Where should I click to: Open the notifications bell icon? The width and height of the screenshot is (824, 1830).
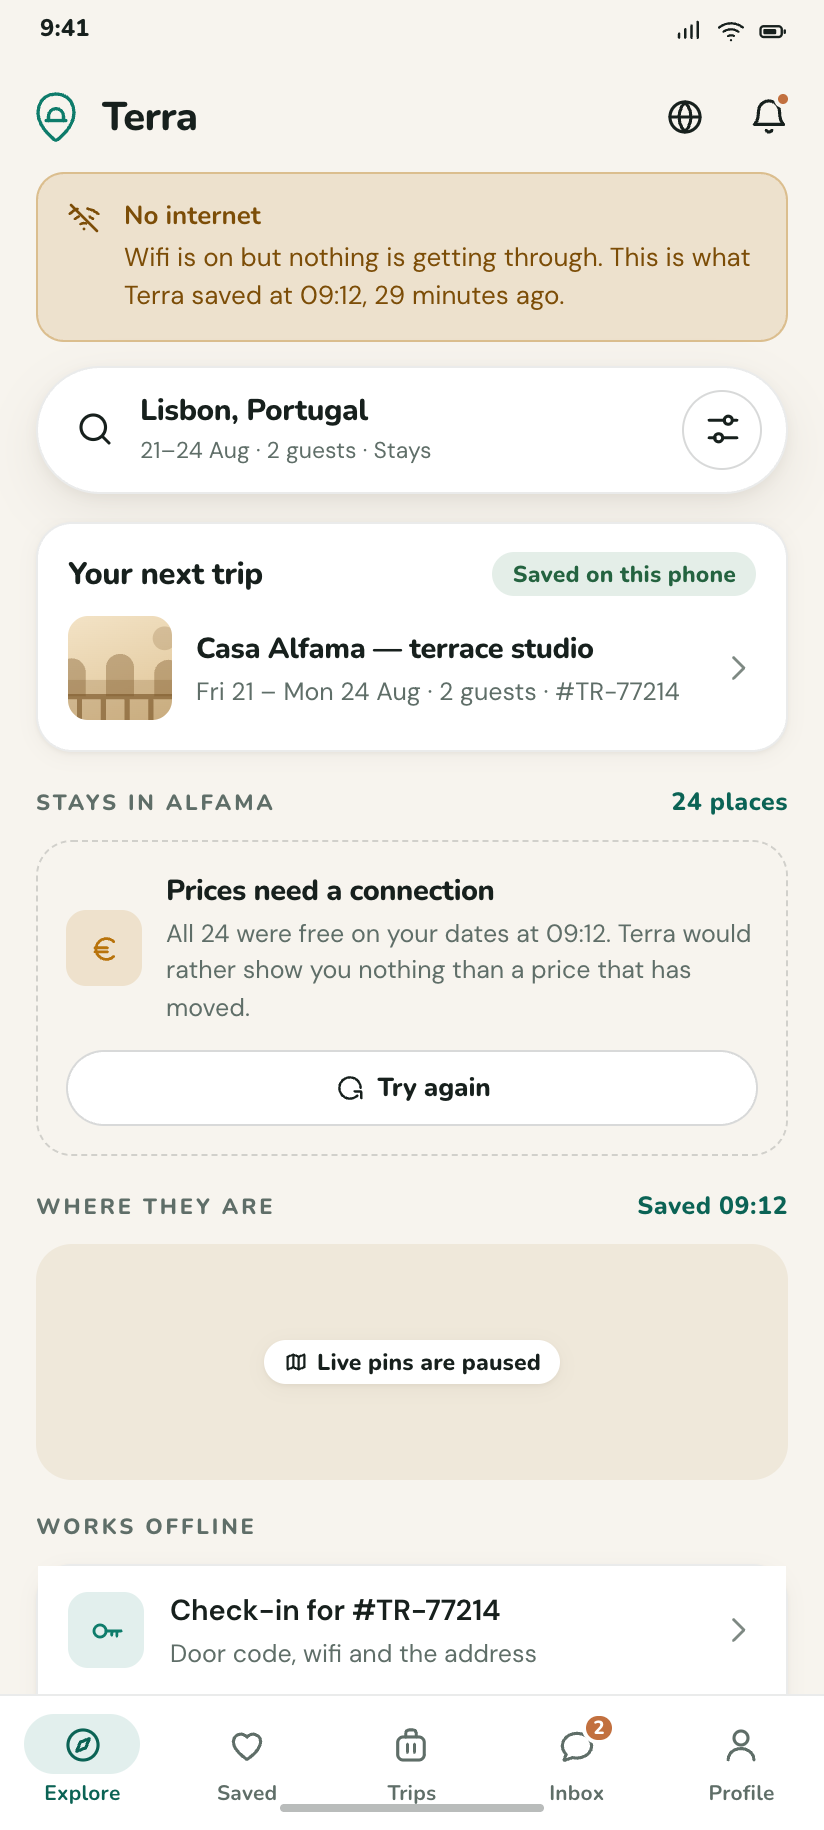tap(769, 116)
